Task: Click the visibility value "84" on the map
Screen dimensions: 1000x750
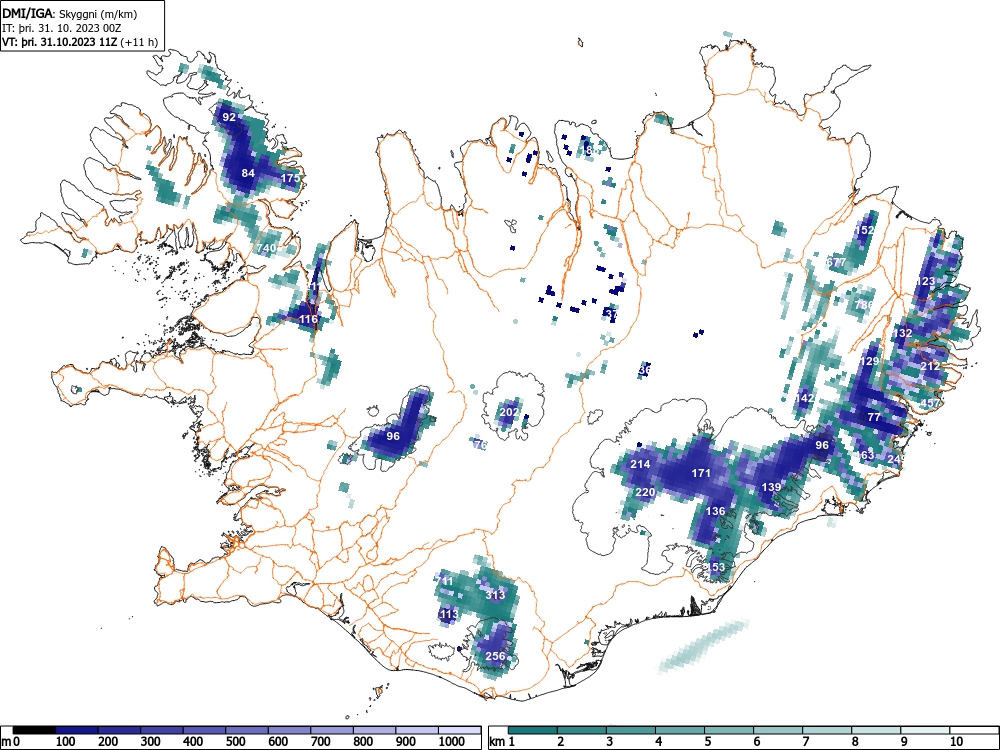Action: pyautogui.click(x=247, y=173)
